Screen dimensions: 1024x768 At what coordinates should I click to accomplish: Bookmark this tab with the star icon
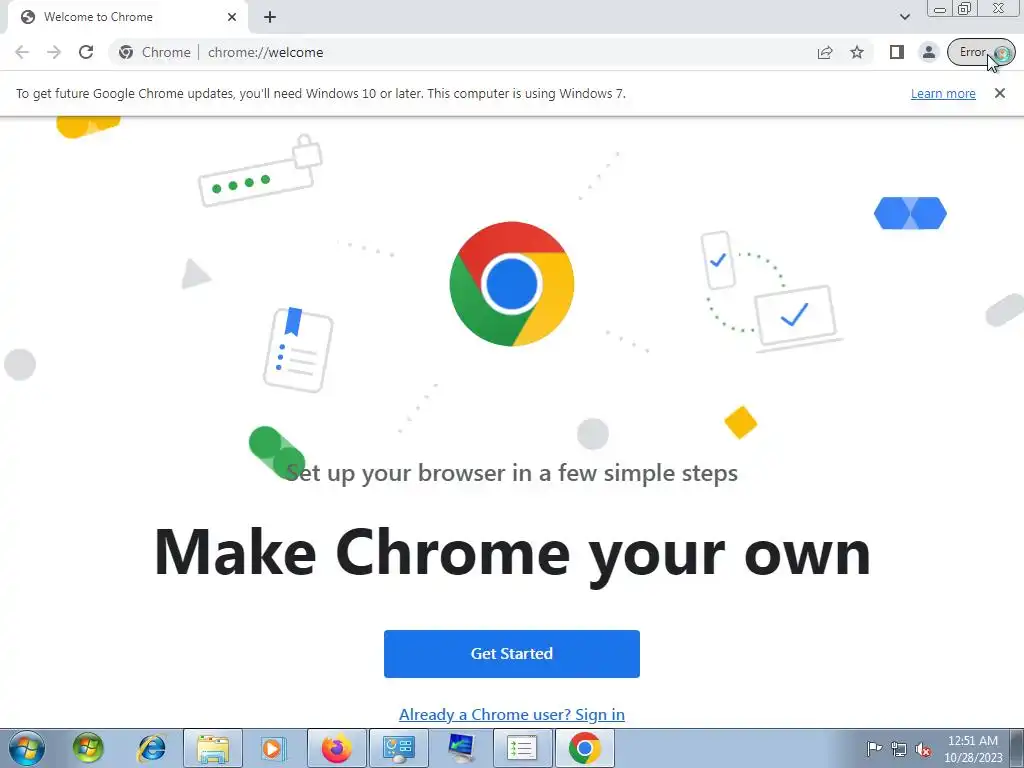point(857,52)
